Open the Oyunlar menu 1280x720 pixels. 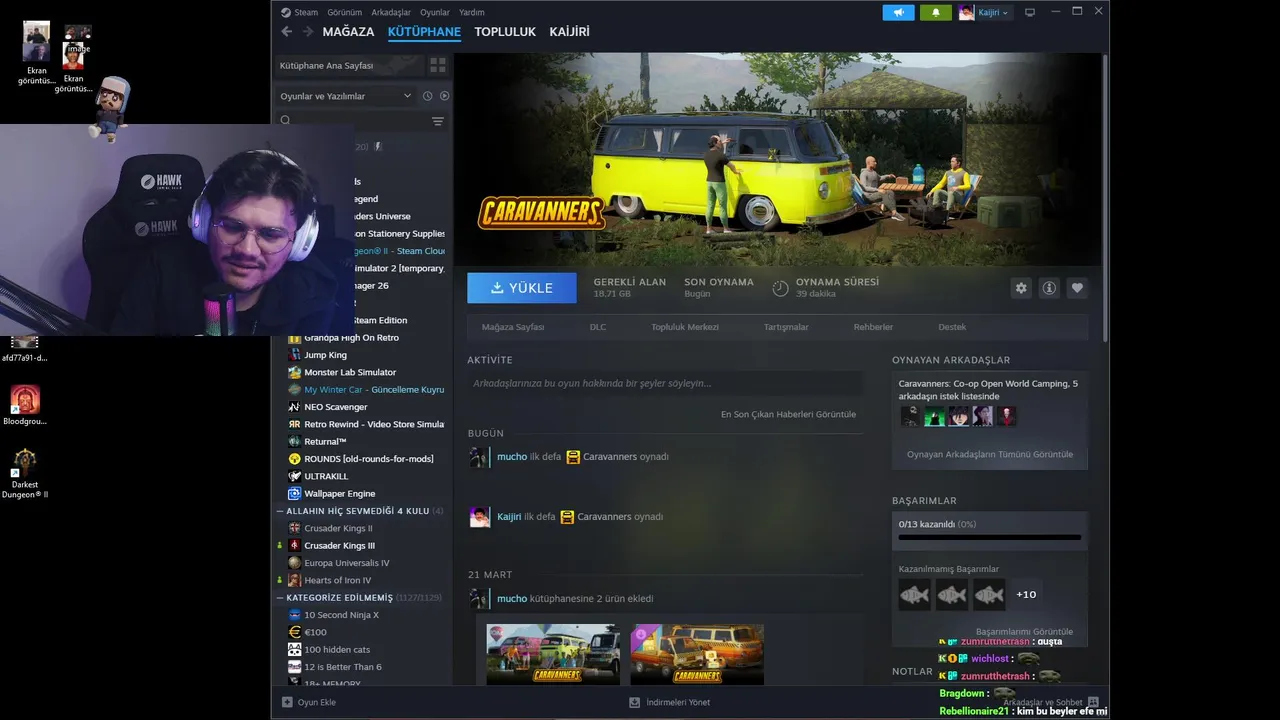pos(435,12)
